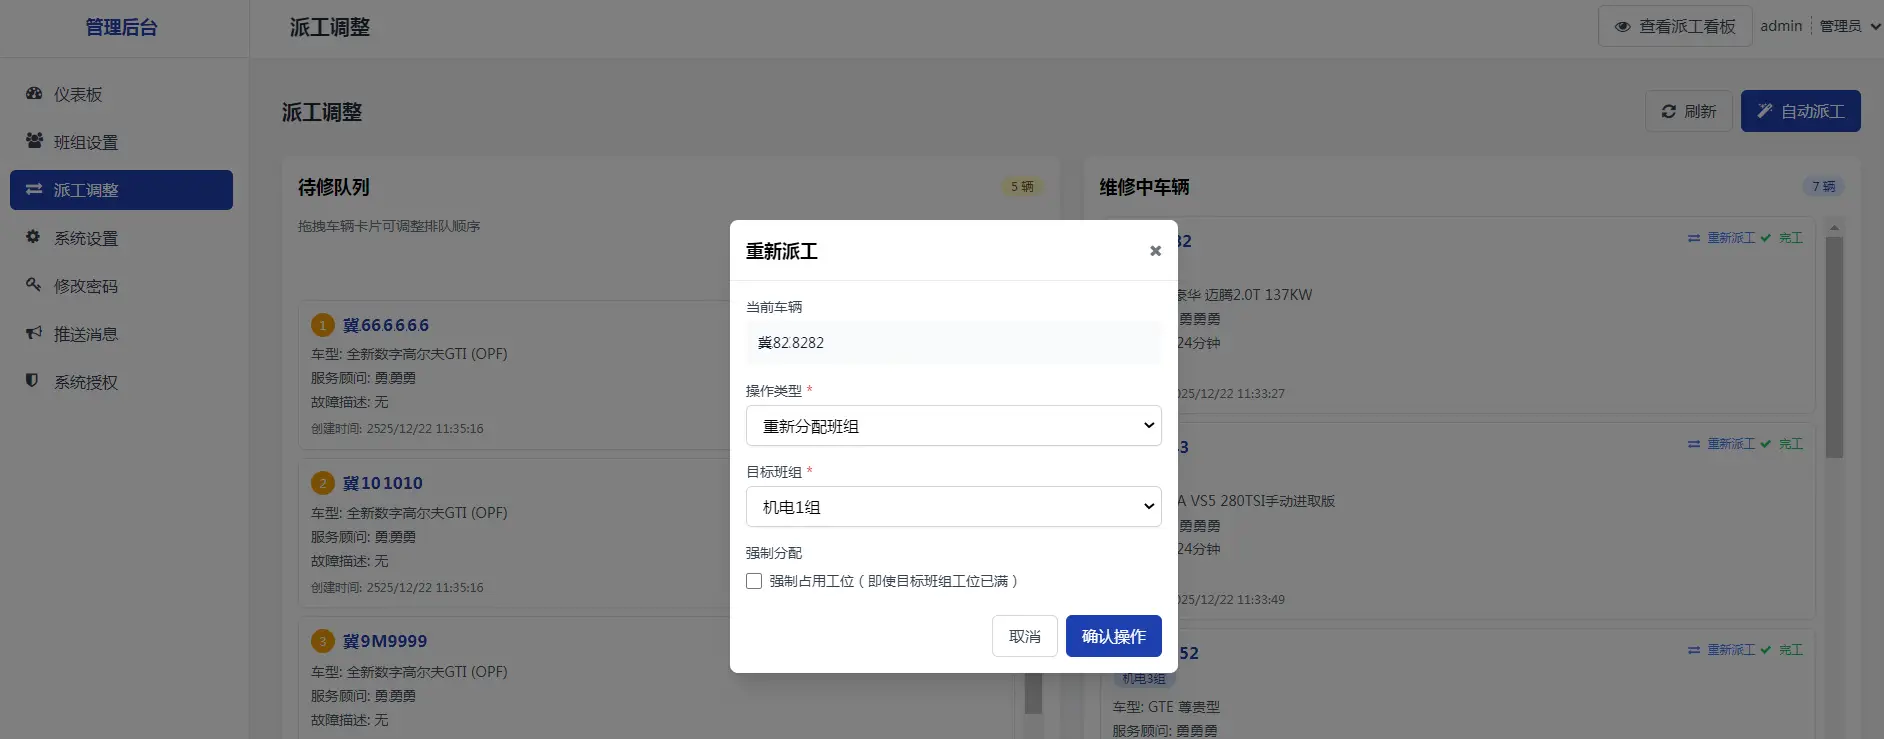The image size is (1884, 739).
Task: Click the push message megaphone icon
Action: pos(34,333)
